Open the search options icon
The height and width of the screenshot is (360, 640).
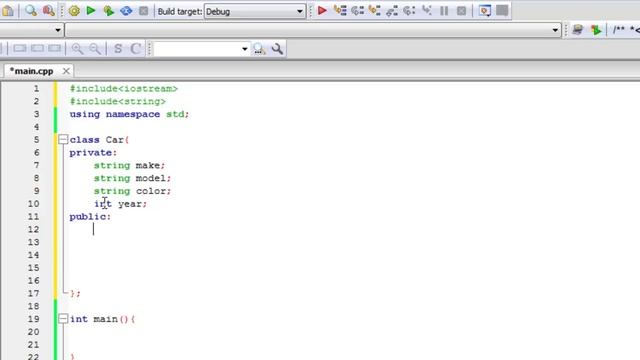[x=277, y=49]
